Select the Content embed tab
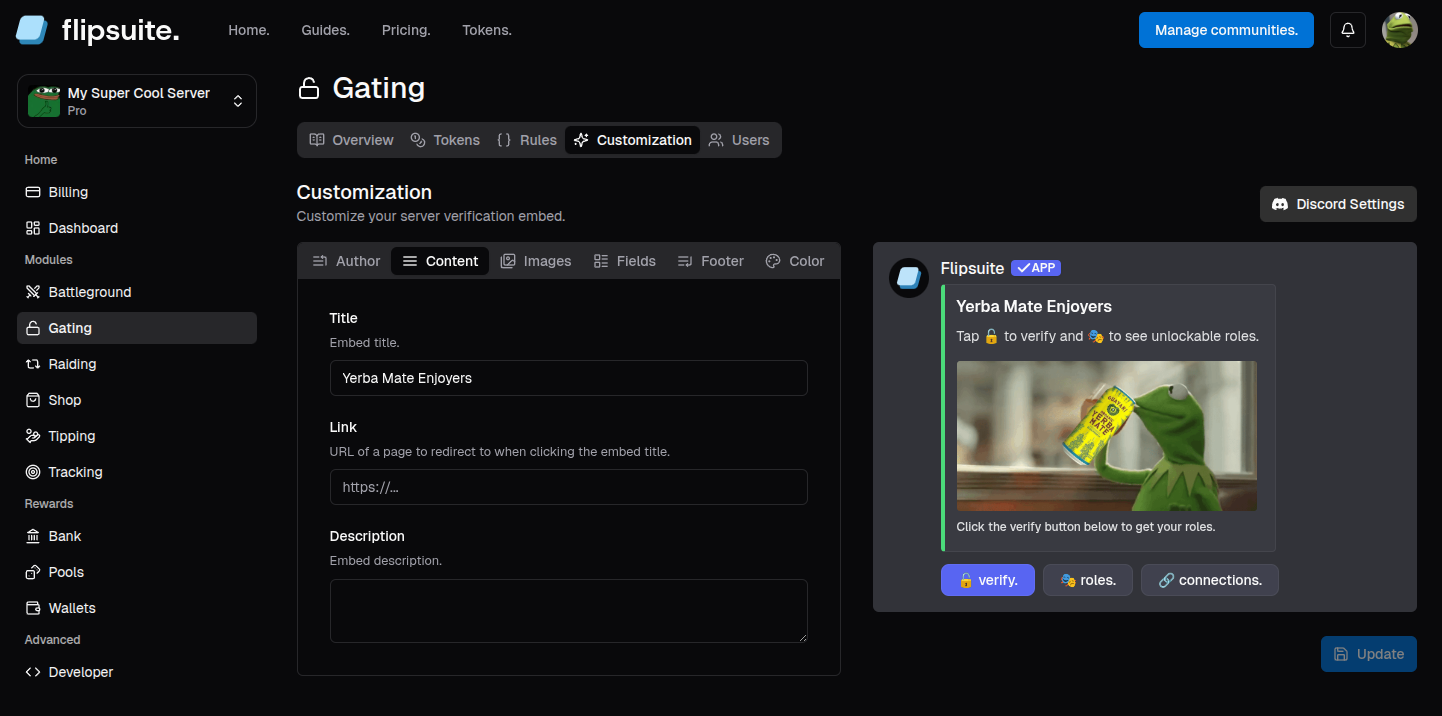Screen dimensions: 1442x716 (440, 261)
